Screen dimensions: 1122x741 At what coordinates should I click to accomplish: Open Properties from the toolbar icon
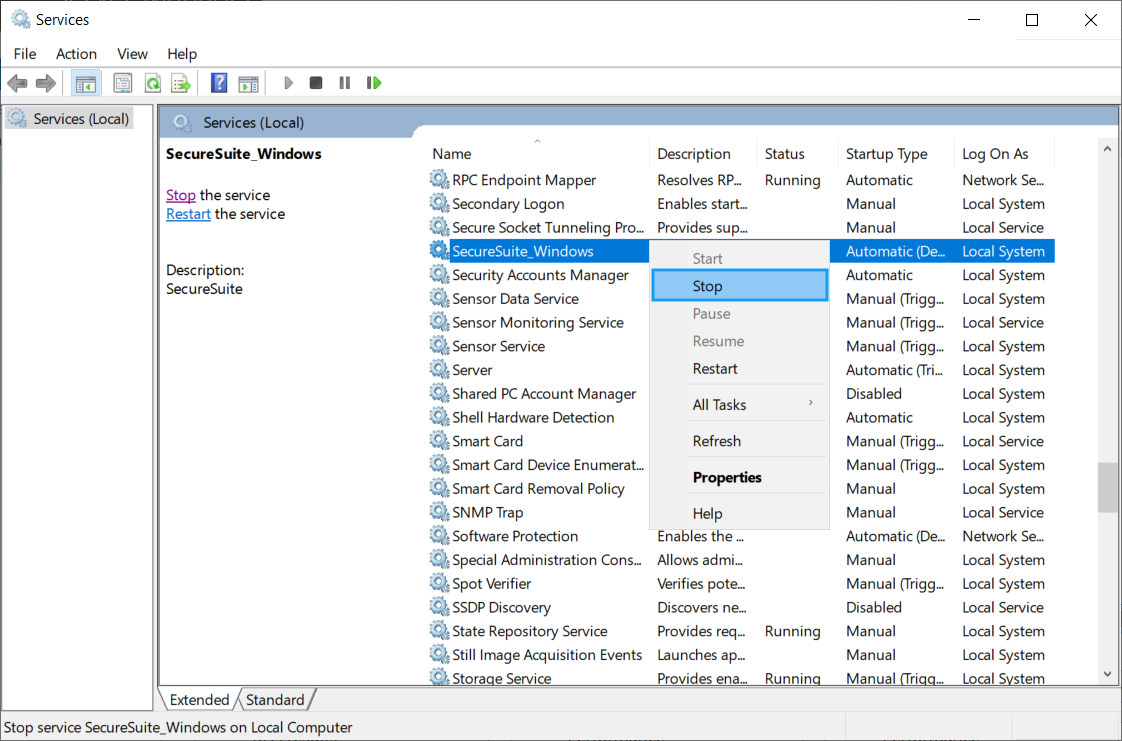click(x=122, y=84)
